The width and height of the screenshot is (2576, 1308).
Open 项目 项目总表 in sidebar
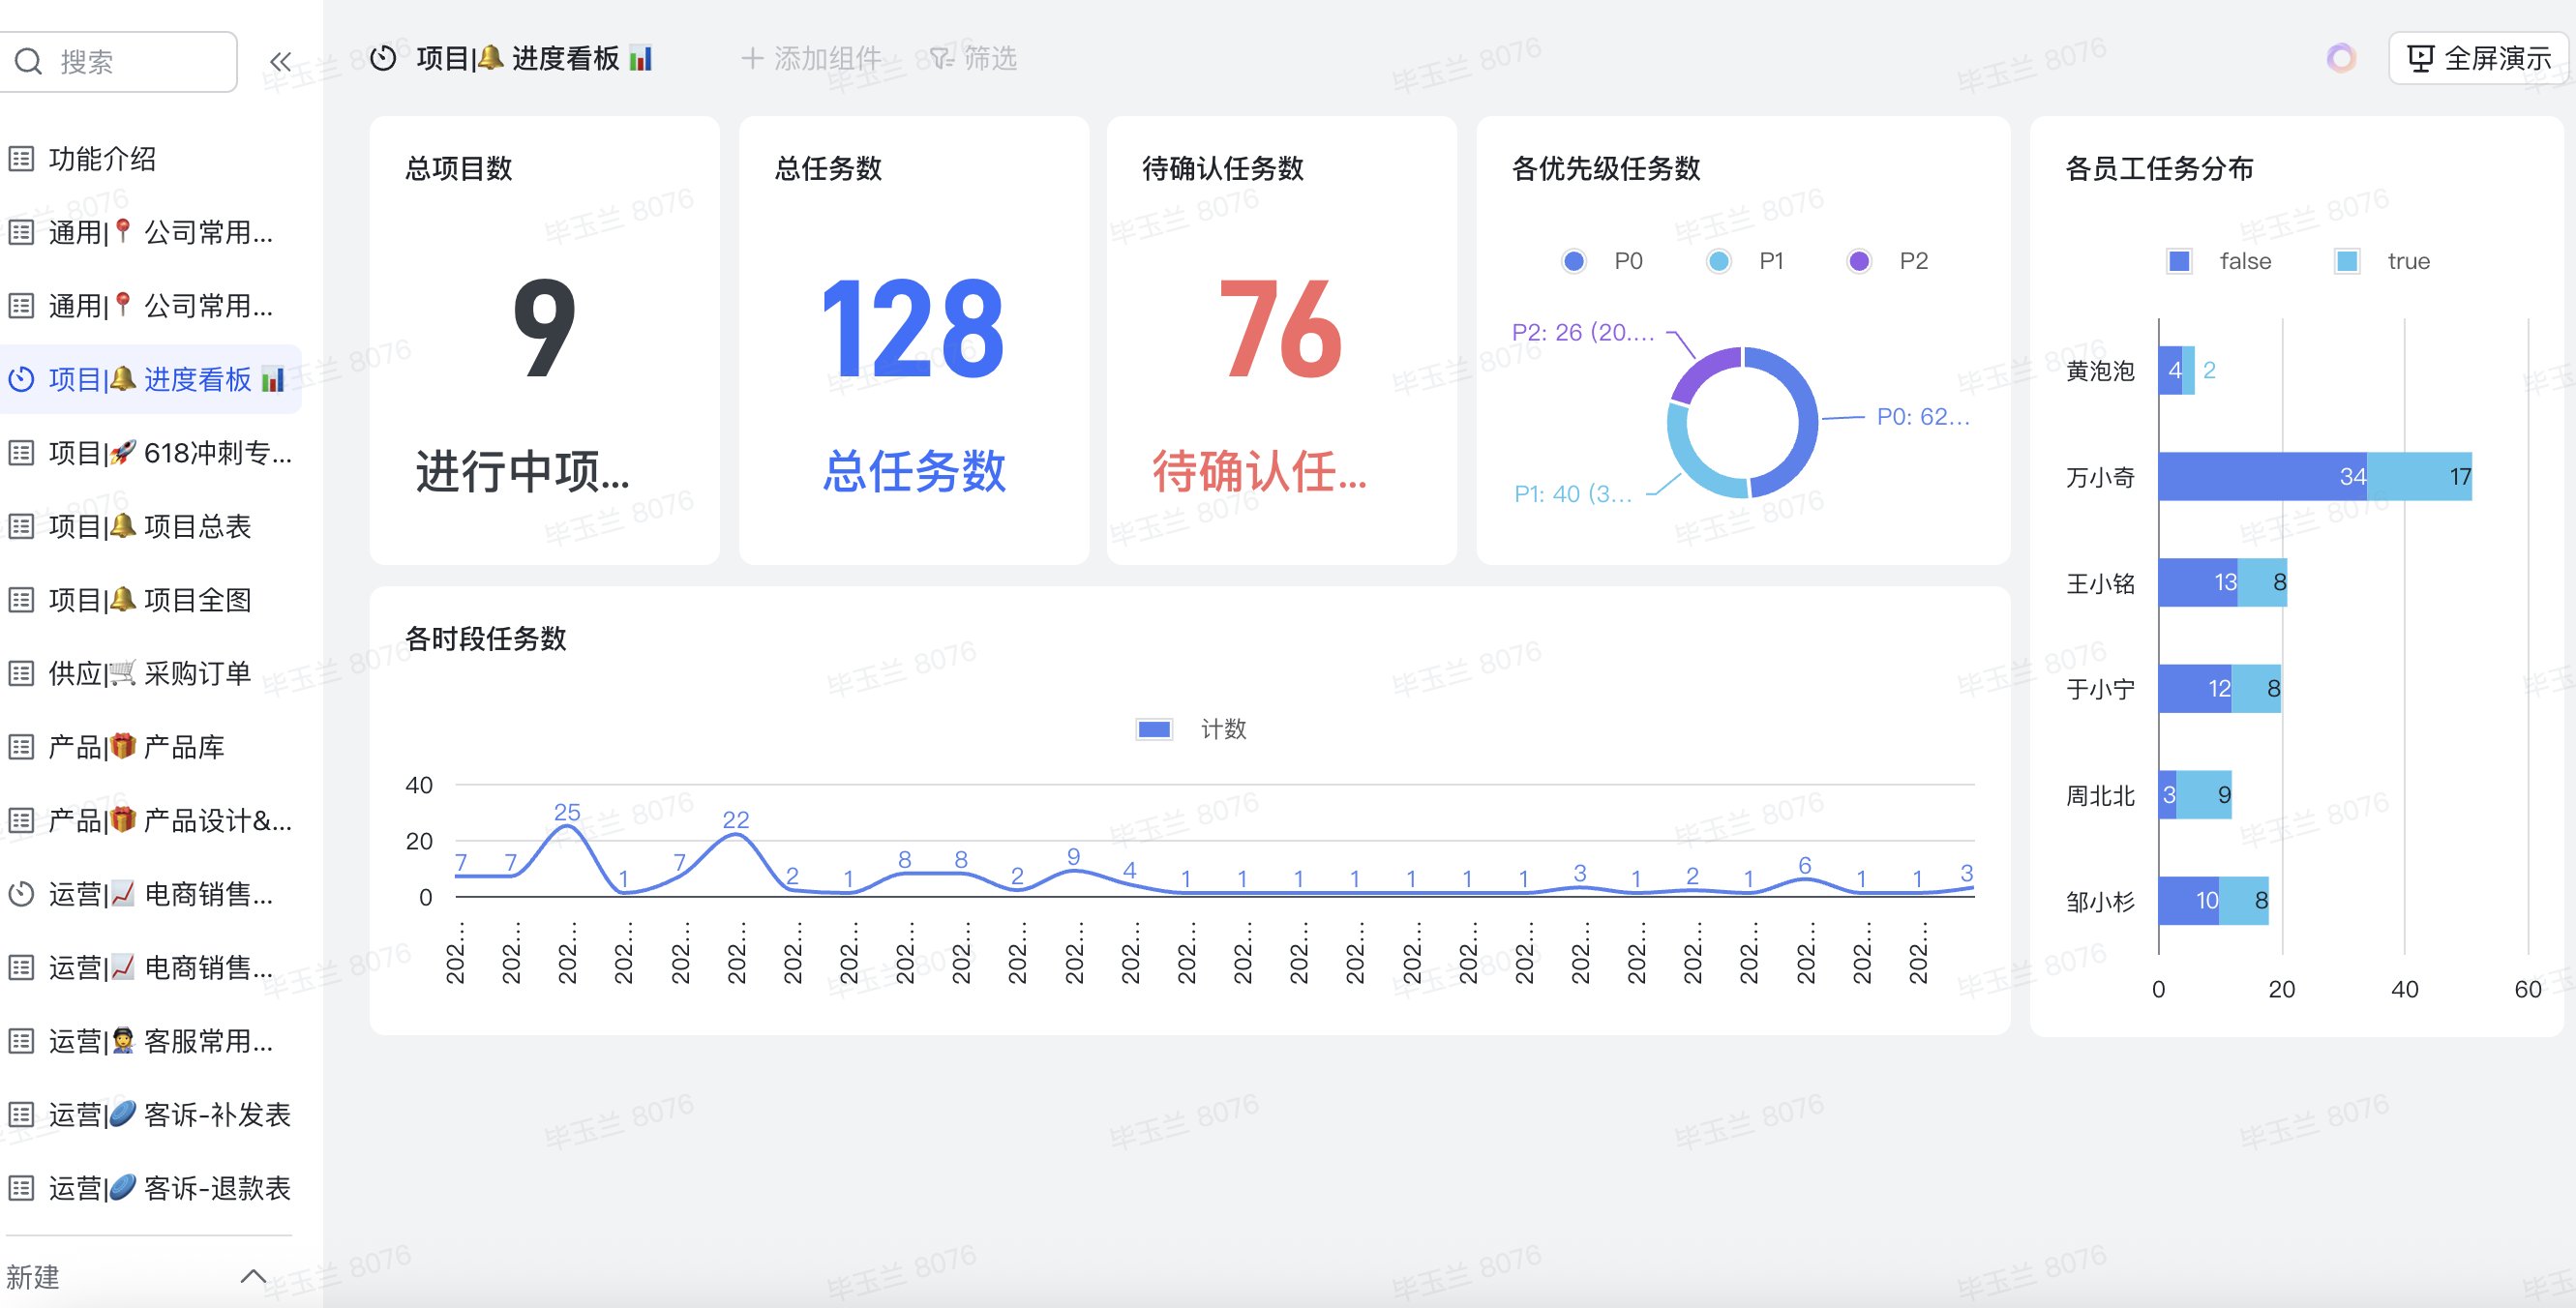[150, 527]
